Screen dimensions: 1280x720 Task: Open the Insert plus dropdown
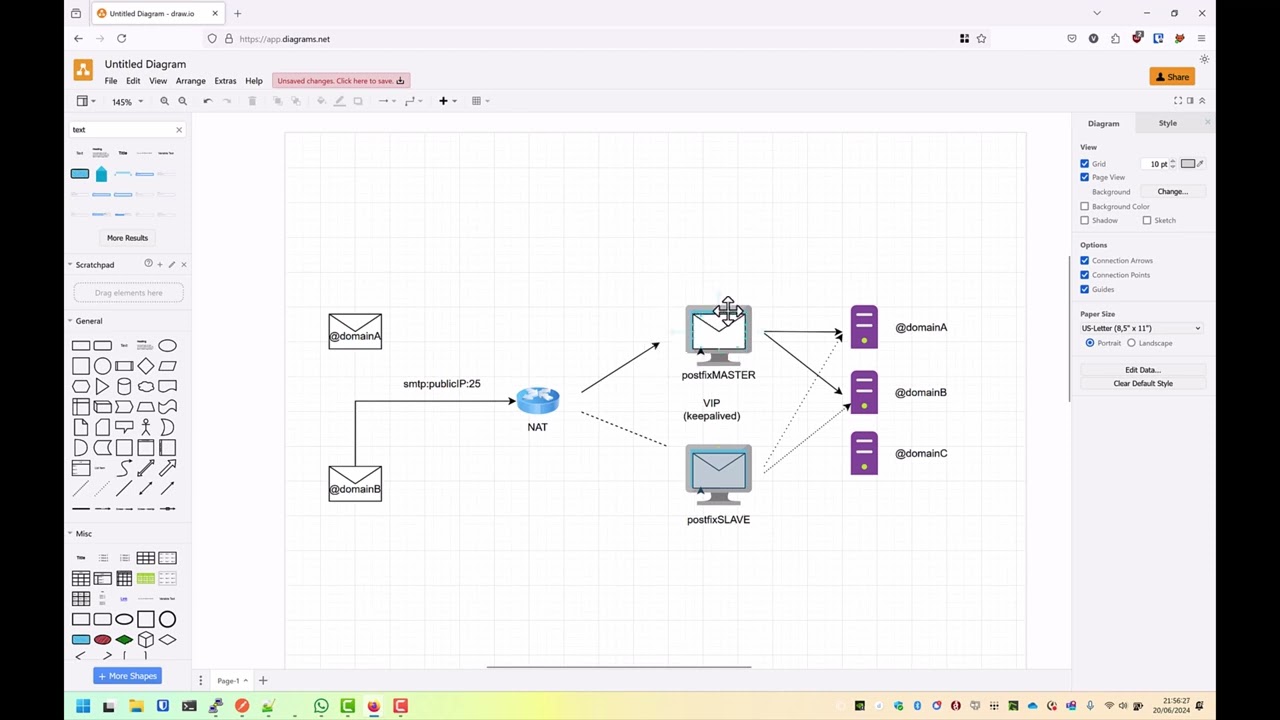pos(446,101)
